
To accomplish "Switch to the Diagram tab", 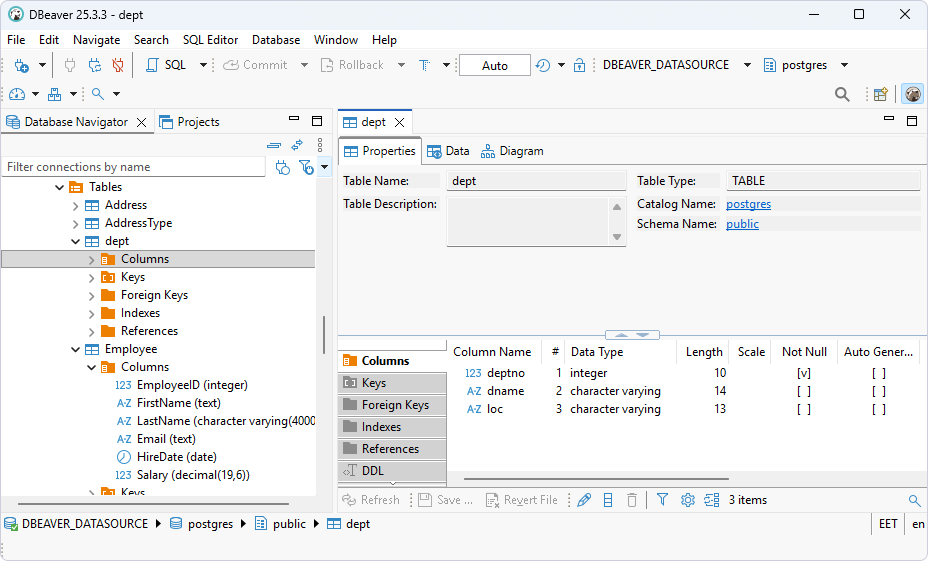I will (x=513, y=151).
